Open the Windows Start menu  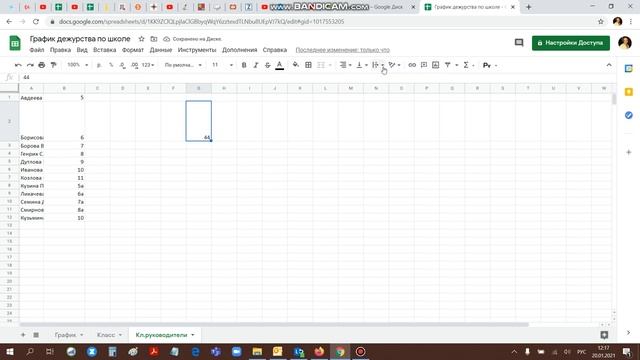coord(10,351)
